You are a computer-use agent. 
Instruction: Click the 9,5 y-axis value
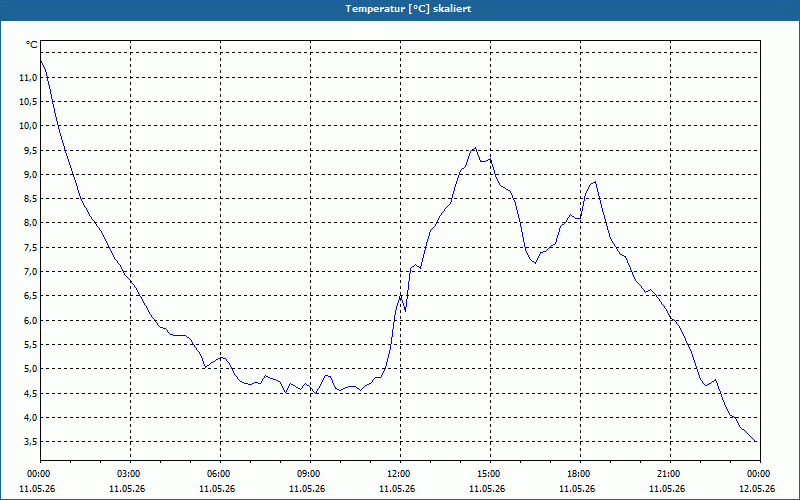[x=30, y=151]
